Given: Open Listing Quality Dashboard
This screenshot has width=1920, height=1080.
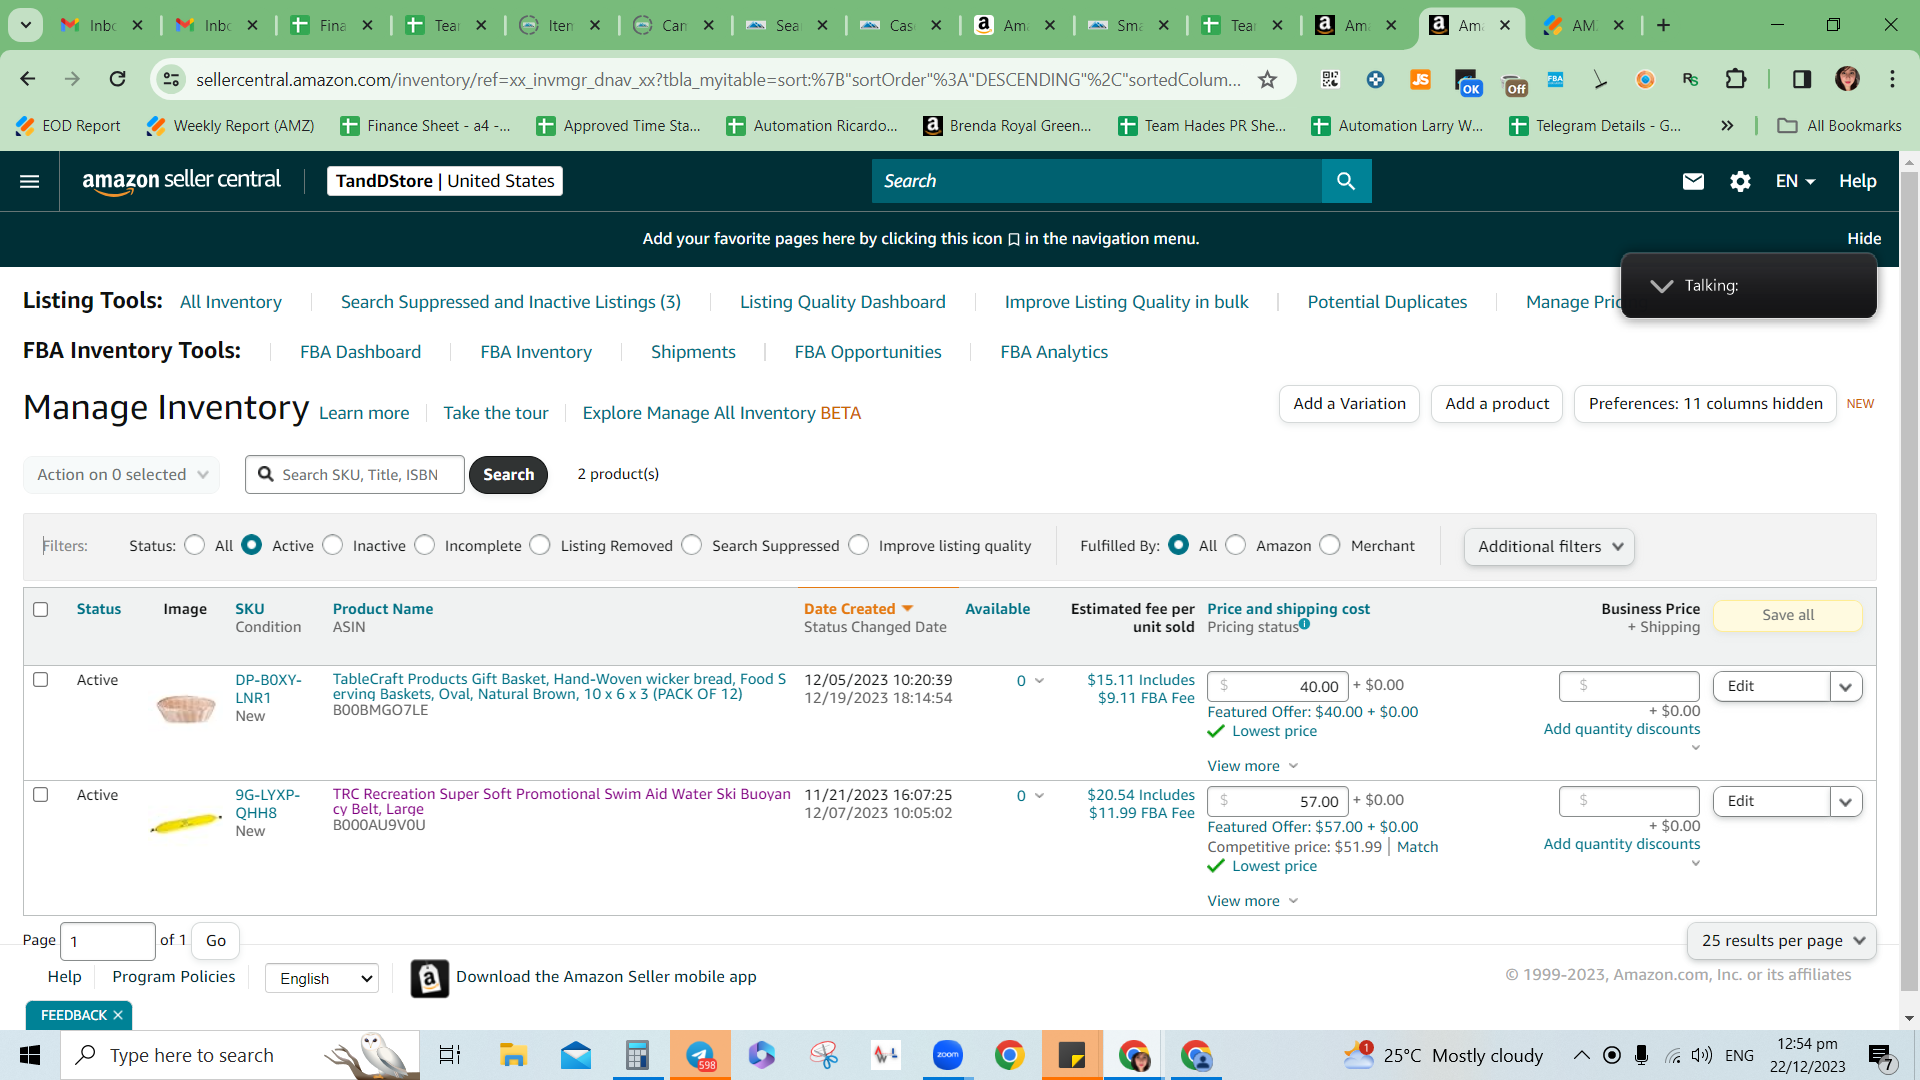Looking at the screenshot, I should [x=843, y=302].
